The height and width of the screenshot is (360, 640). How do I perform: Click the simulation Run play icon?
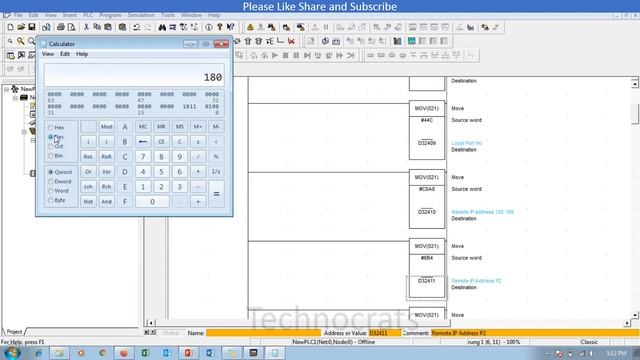(x=275, y=55)
